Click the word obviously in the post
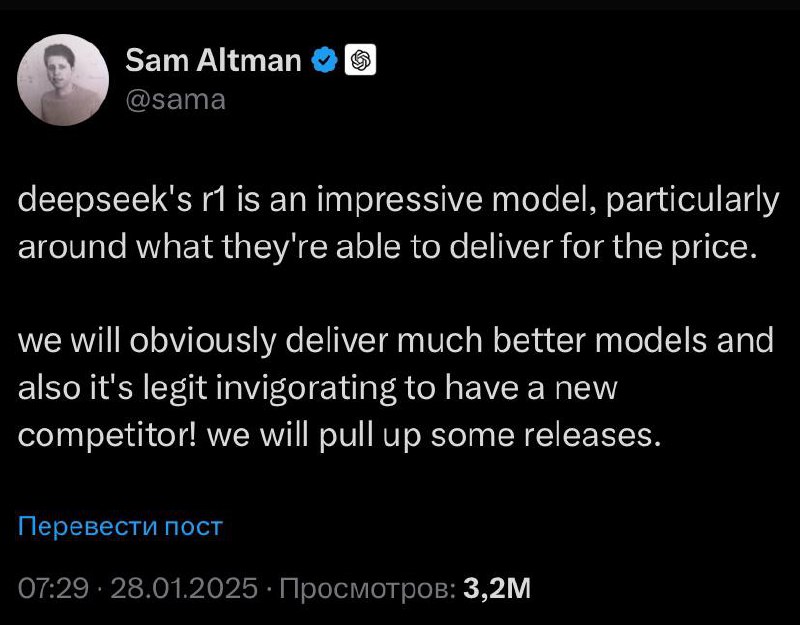The image size is (800, 625). [202, 341]
